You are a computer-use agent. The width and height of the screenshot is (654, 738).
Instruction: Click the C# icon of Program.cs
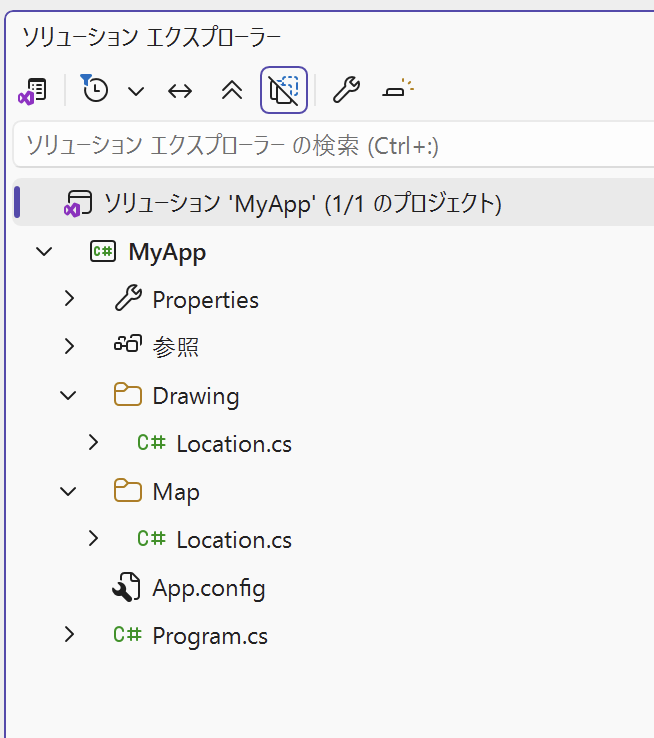[x=128, y=634]
